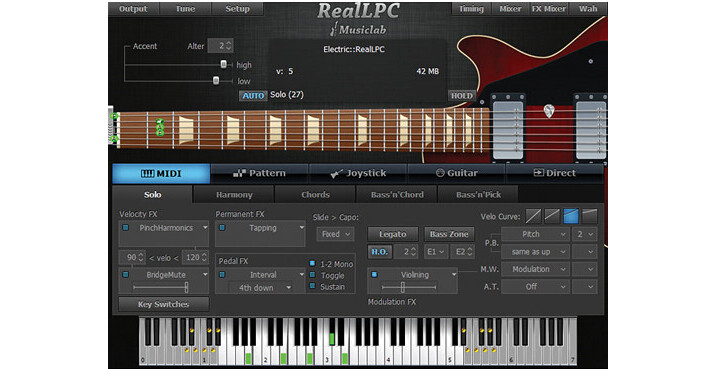
Task: Select the Bass'n'Pick tab
Action: click(478, 195)
